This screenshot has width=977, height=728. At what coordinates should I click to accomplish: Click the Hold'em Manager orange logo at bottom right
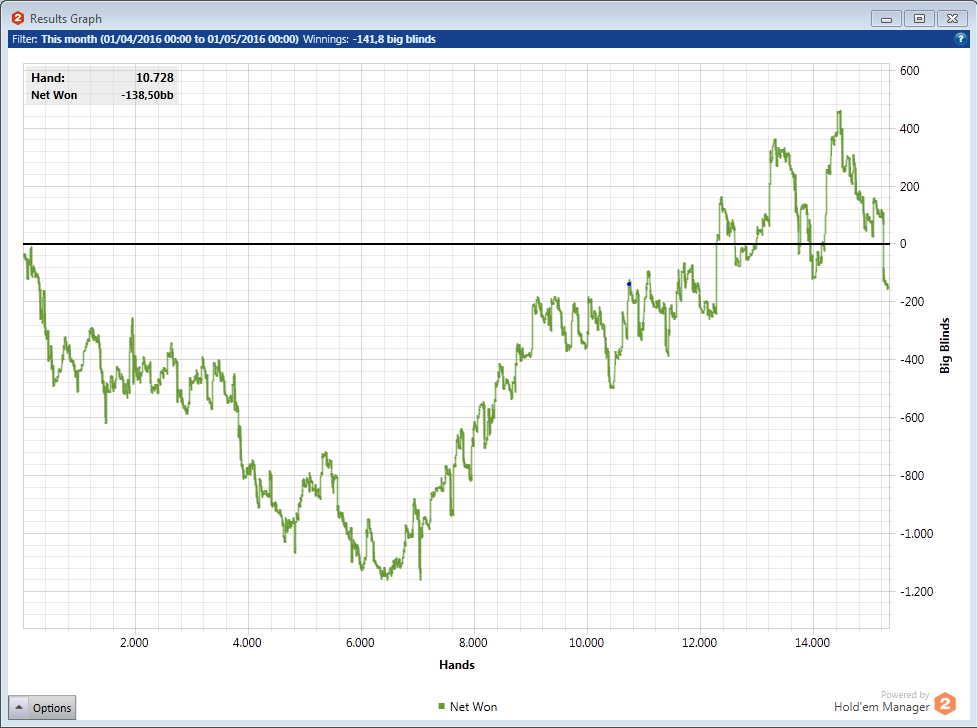coord(945,704)
